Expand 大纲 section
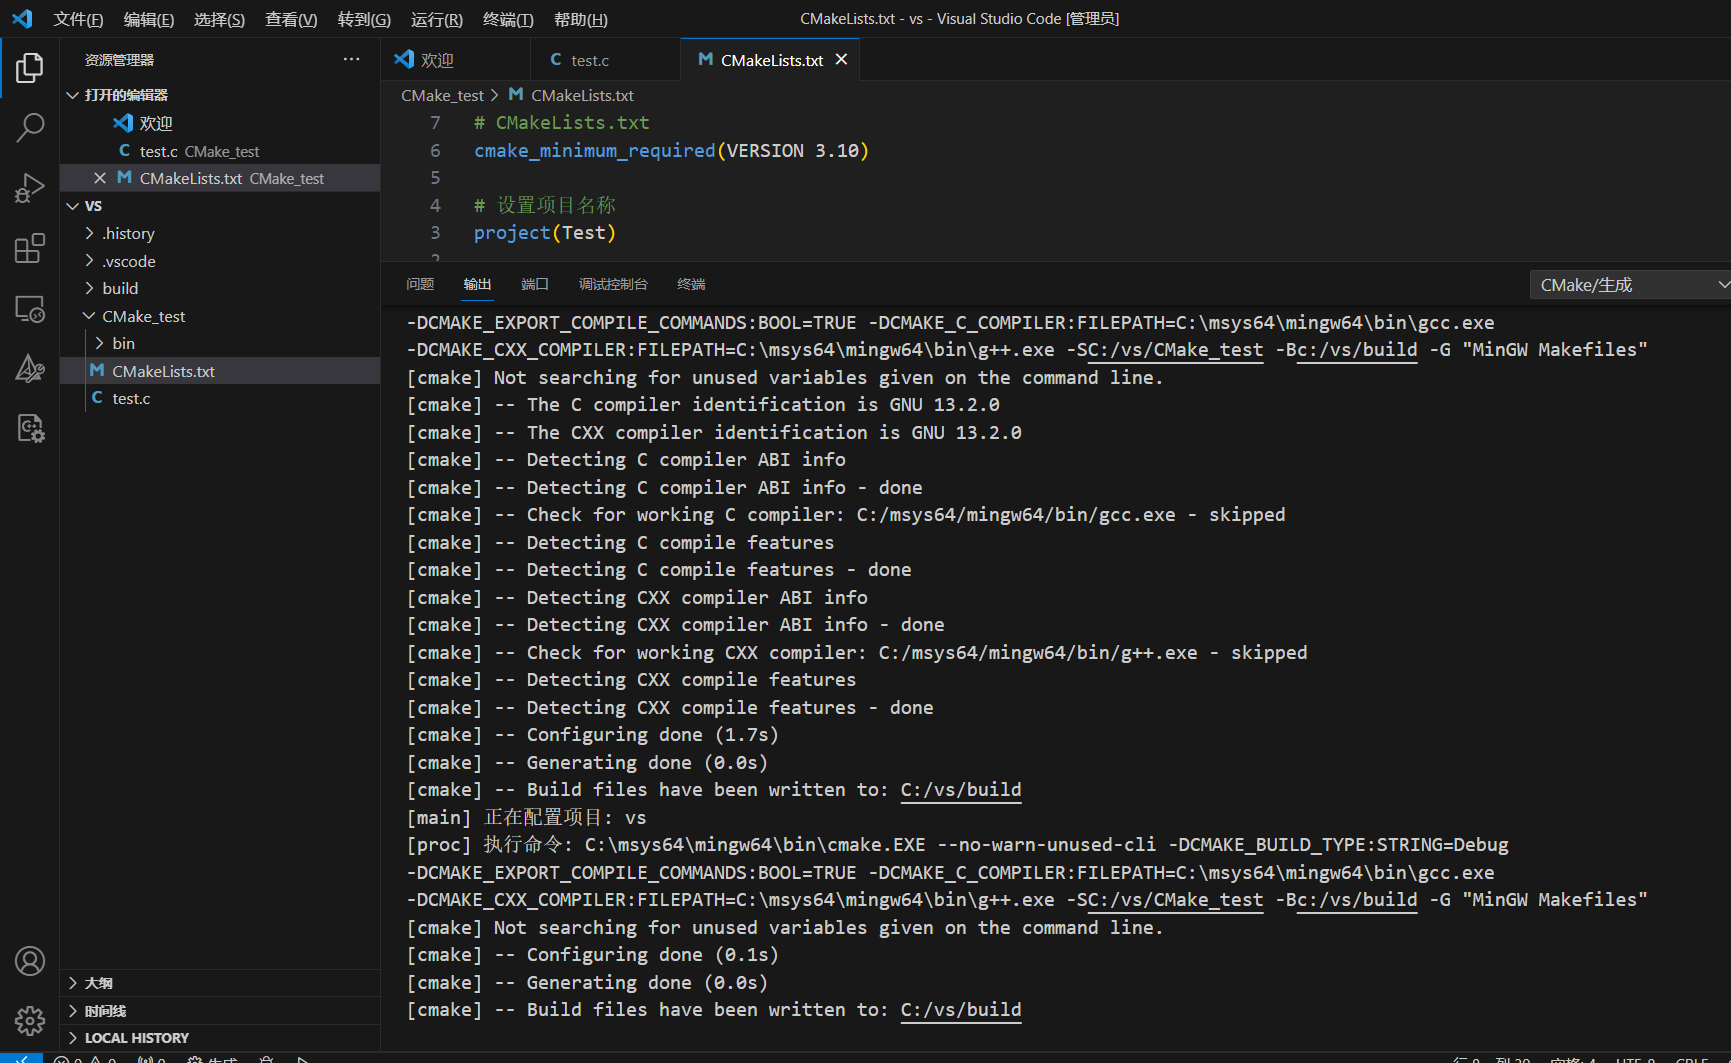This screenshot has height=1063, width=1731. coord(220,983)
